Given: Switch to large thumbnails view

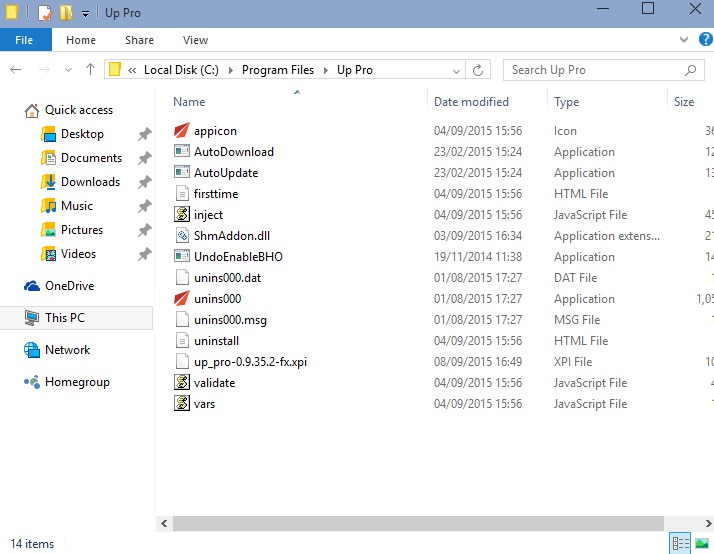Looking at the screenshot, I should coord(702,543).
